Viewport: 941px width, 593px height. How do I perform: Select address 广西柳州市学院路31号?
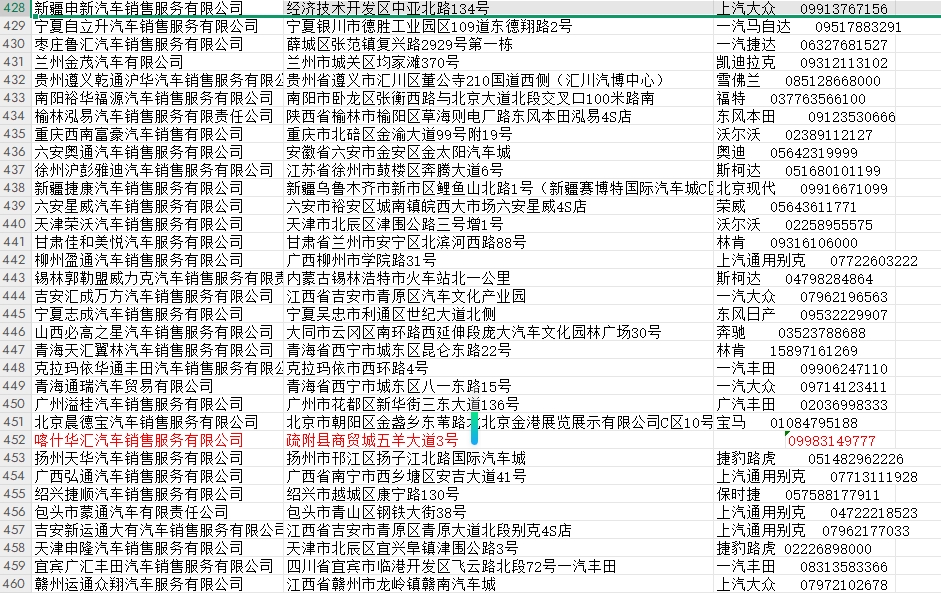[x=361, y=260]
